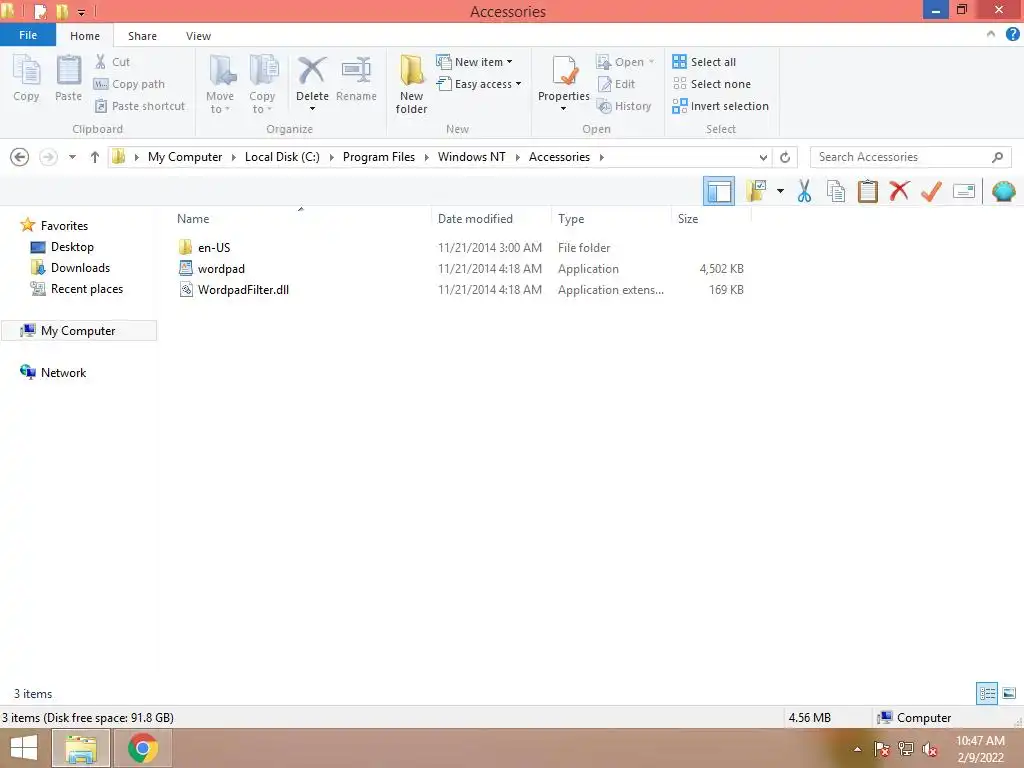This screenshot has height=768, width=1024.
Task: Open file History in the ribbon
Action: pos(624,106)
